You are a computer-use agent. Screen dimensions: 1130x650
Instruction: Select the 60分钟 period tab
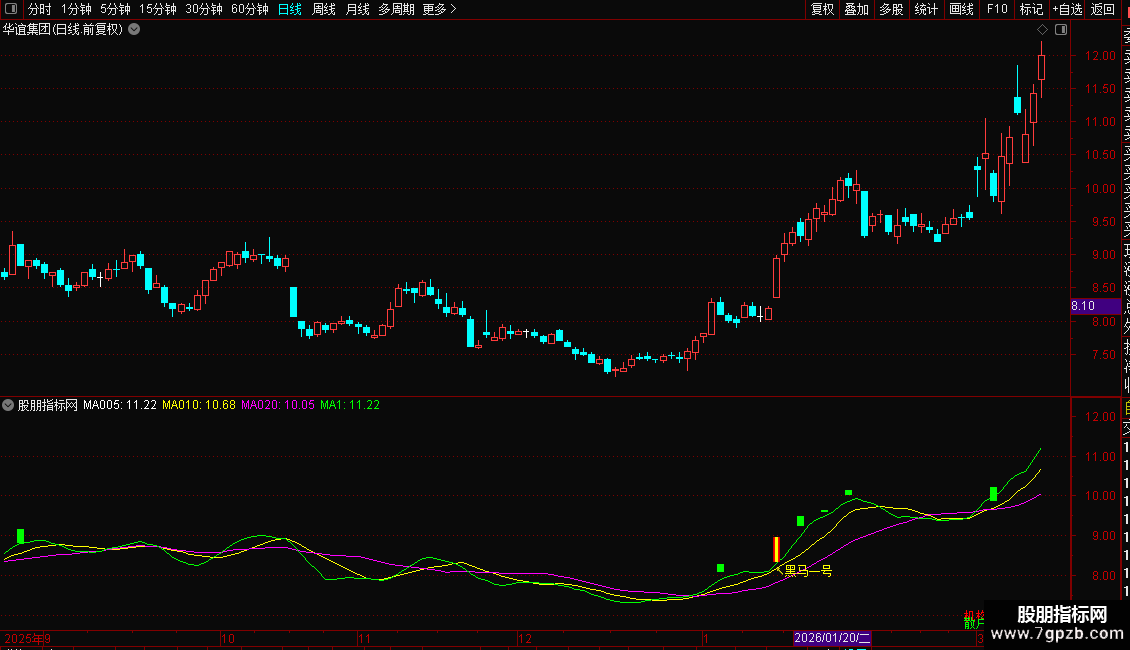249,9
